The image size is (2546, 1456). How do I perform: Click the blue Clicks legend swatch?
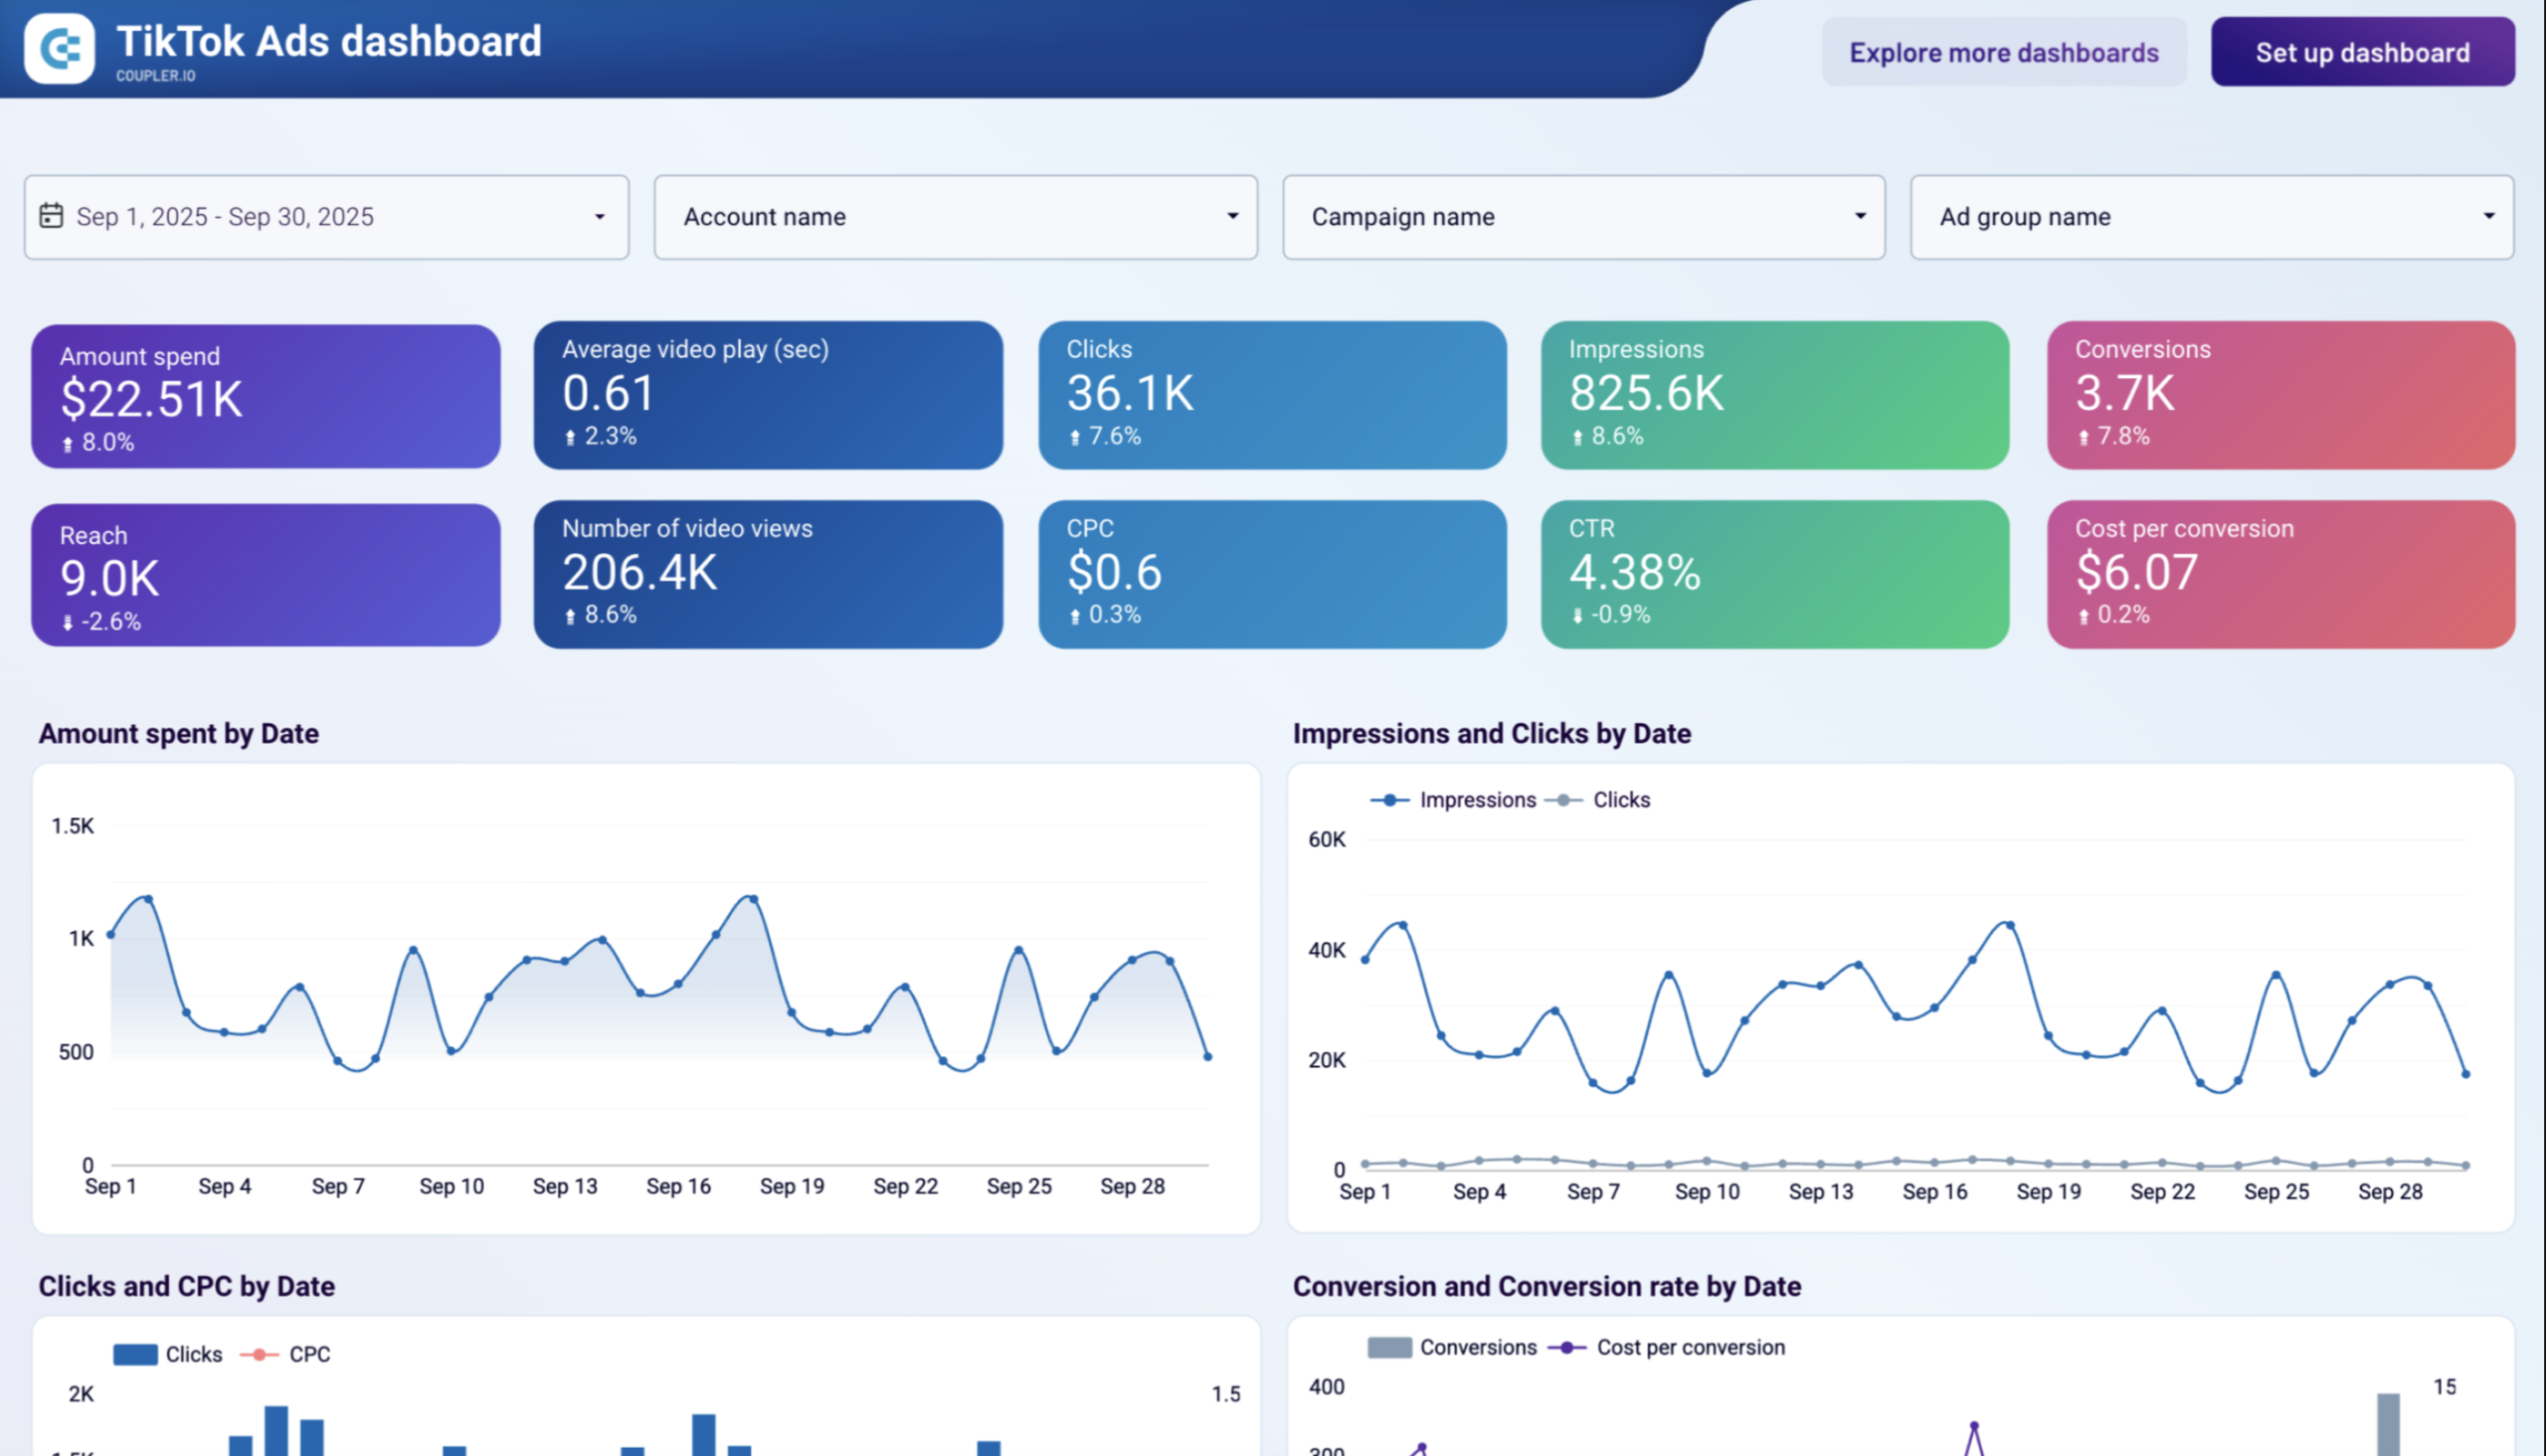(x=135, y=1354)
